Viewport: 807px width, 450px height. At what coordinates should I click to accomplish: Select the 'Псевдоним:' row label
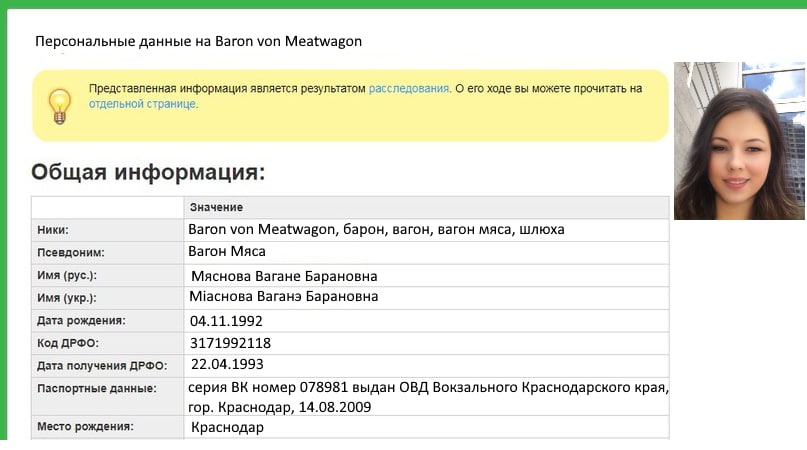click(x=71, y=253)
